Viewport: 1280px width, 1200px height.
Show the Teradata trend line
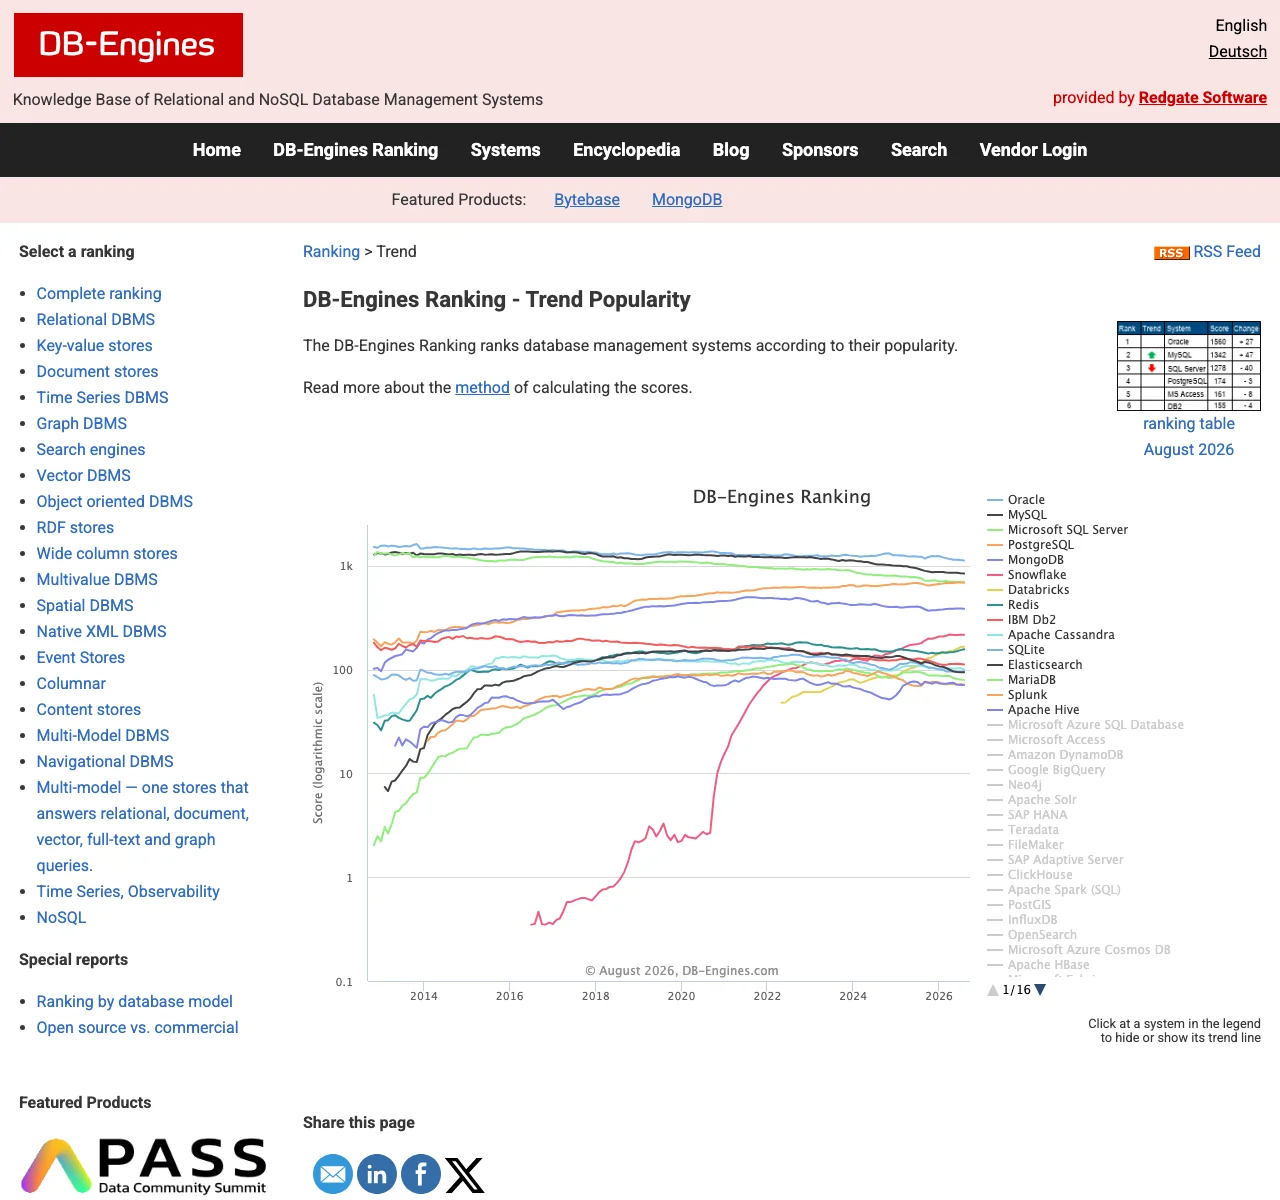point(1023,830)
